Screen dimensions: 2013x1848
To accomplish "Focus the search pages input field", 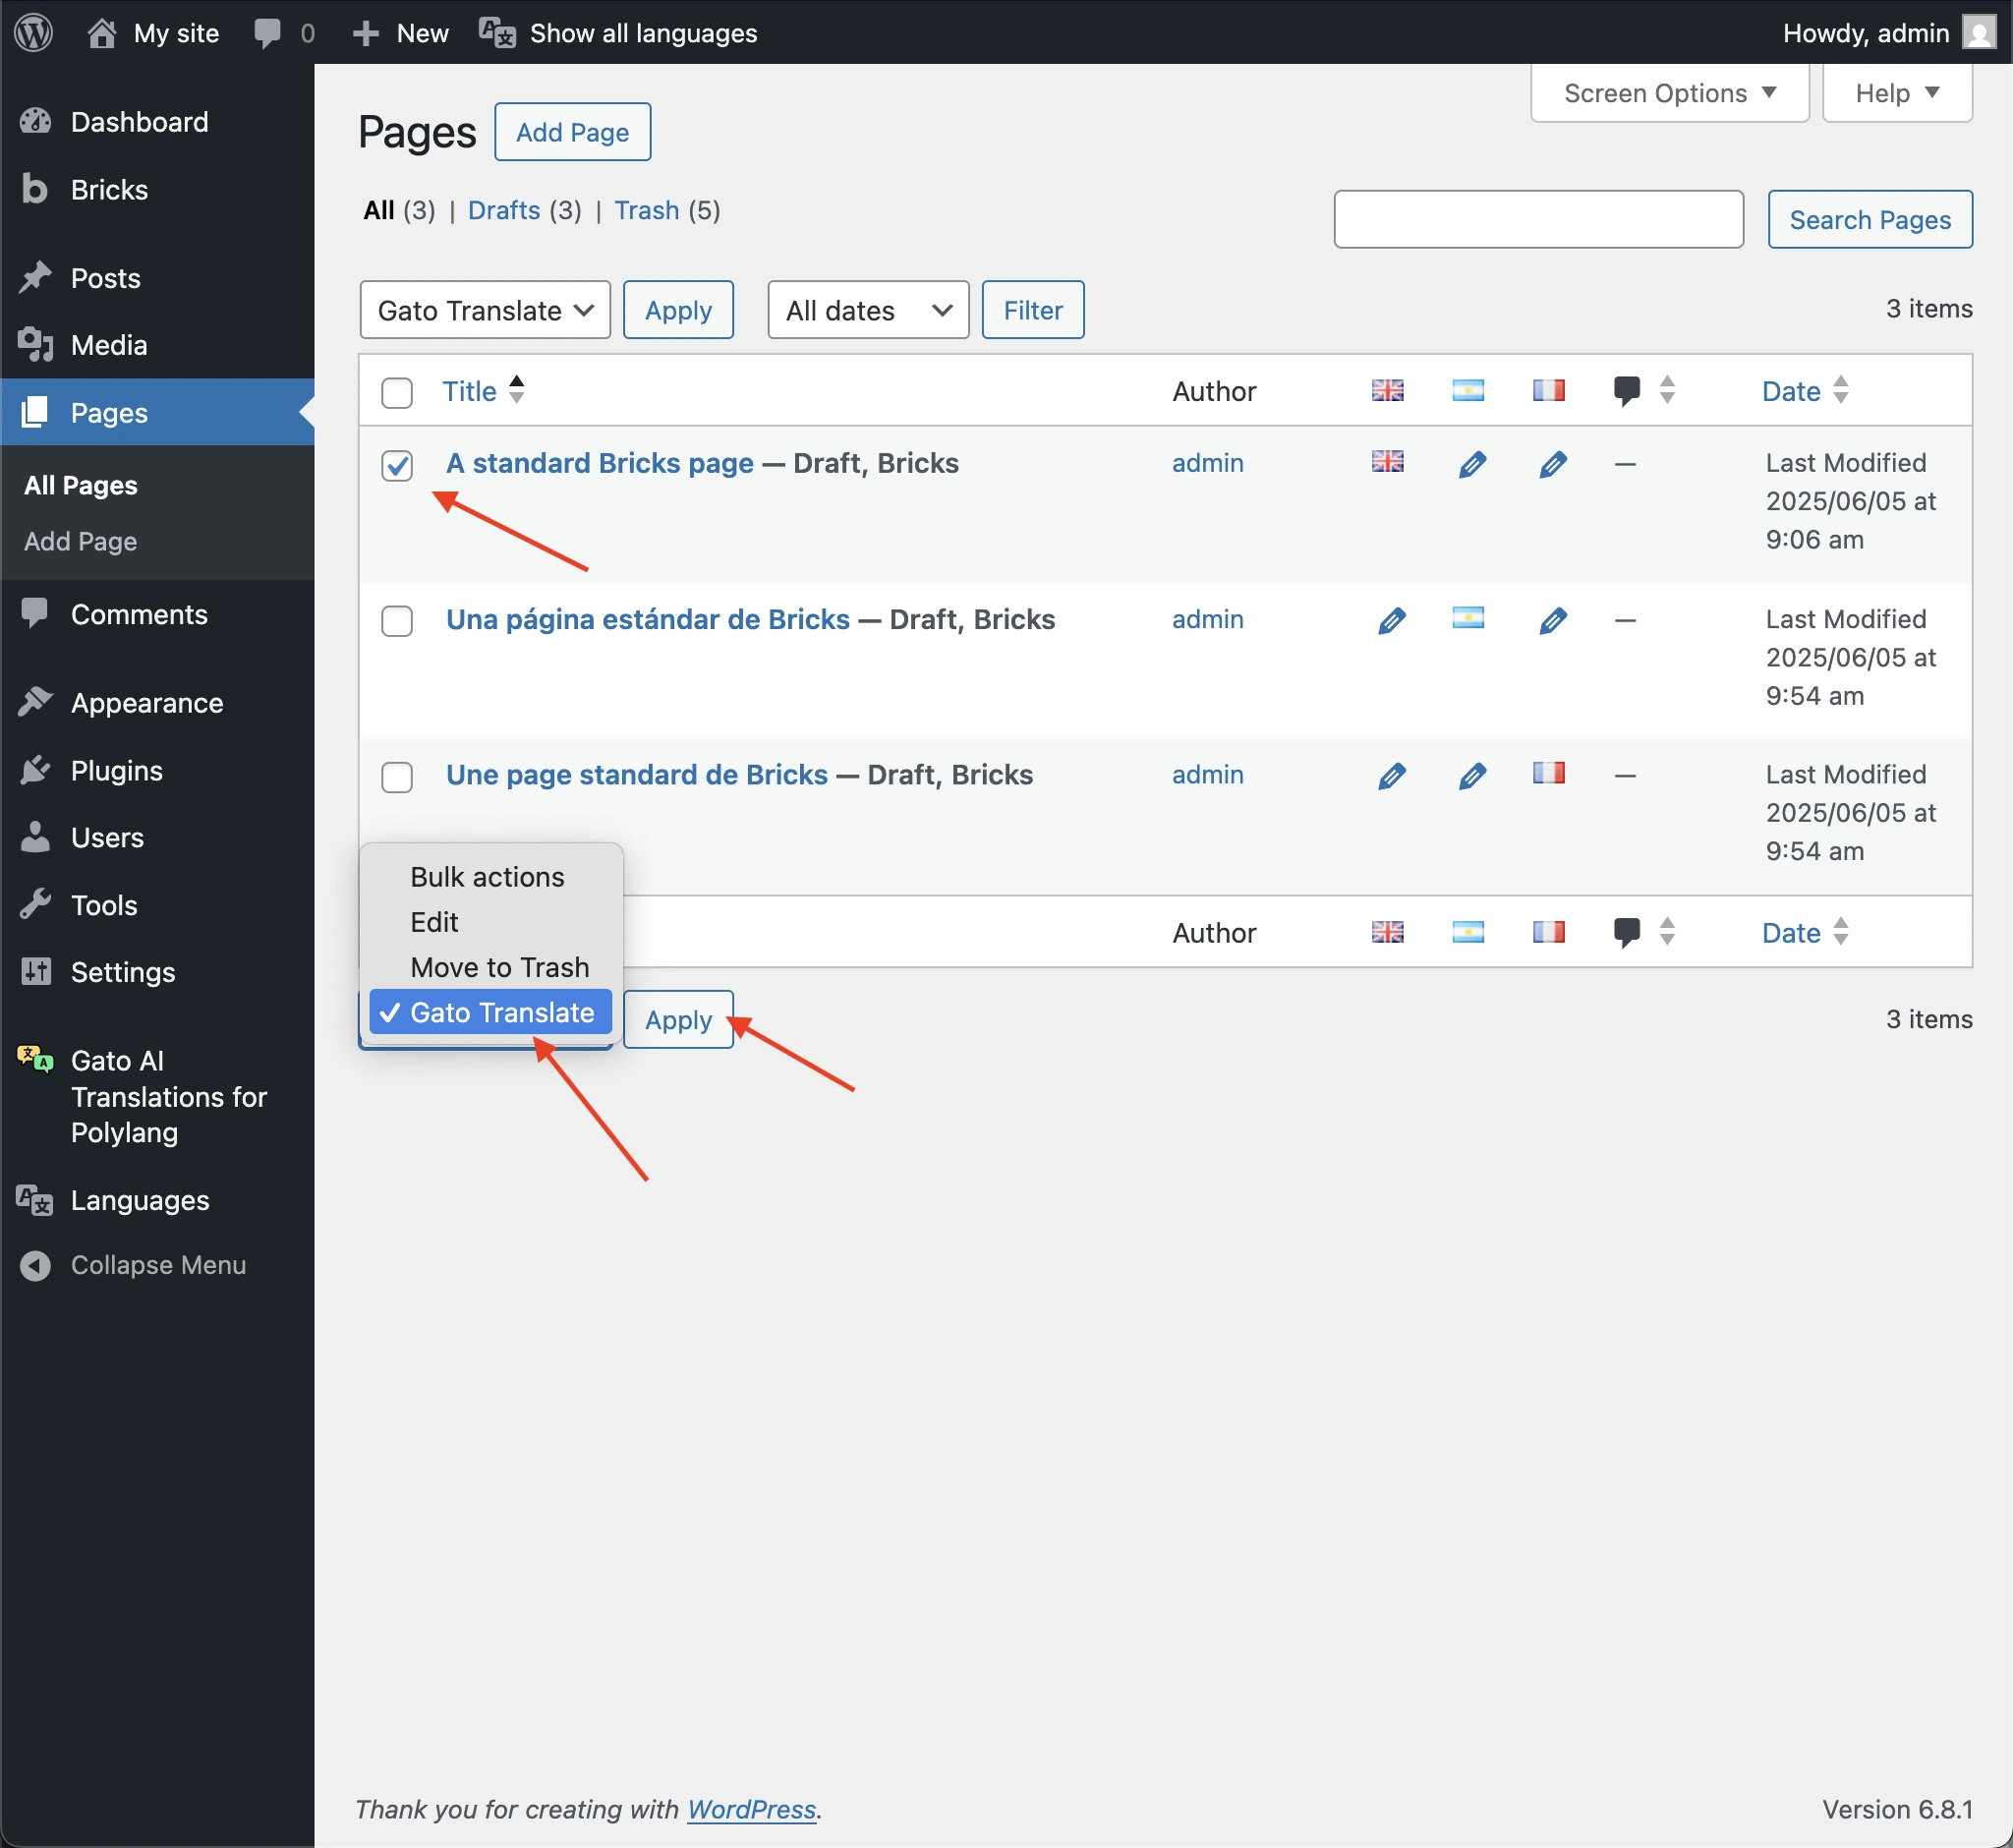I will (x=1537, y=219).
